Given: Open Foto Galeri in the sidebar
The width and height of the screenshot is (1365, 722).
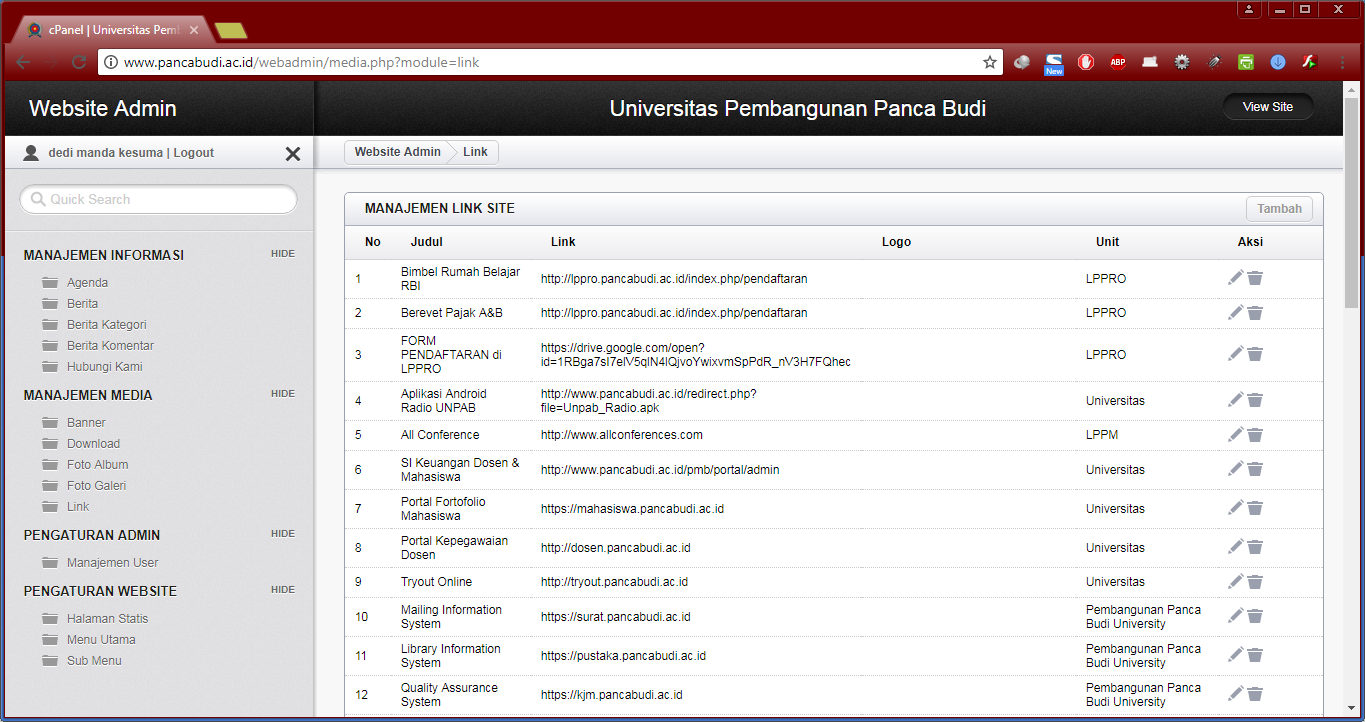Looking at the screenshot, I should tap(96, 486).
